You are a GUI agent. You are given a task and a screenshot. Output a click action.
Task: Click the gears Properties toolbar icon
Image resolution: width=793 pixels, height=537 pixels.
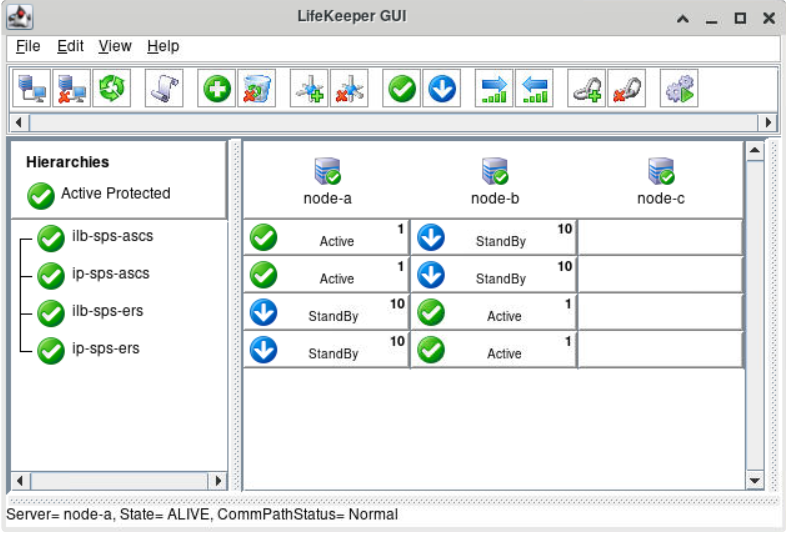[x=680, y=88]
